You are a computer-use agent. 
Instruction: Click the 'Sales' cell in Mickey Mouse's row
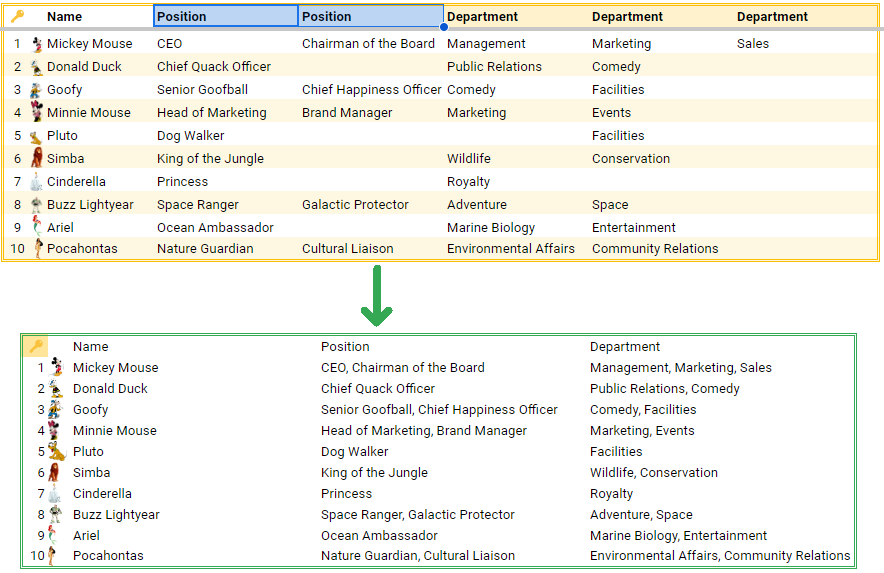click(753, 43)
